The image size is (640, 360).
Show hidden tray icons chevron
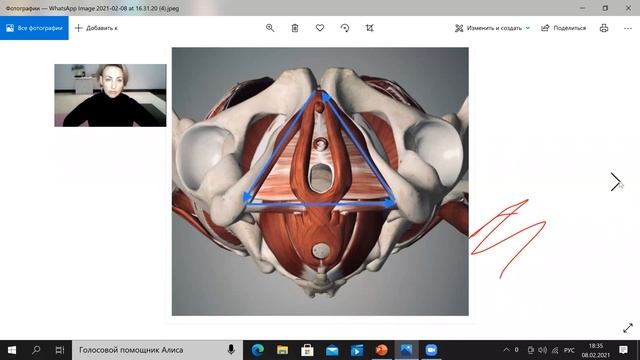coord(507,350)
